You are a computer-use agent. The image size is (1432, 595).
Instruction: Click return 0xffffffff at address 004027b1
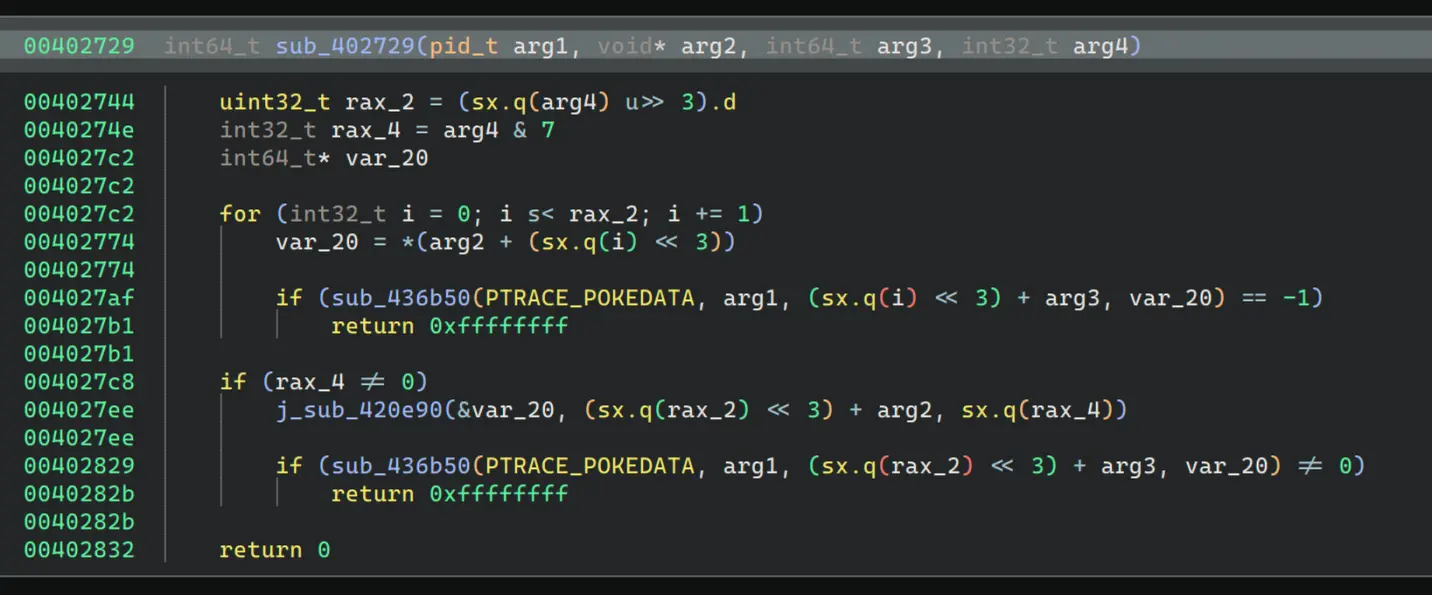(x=449, y=326)
